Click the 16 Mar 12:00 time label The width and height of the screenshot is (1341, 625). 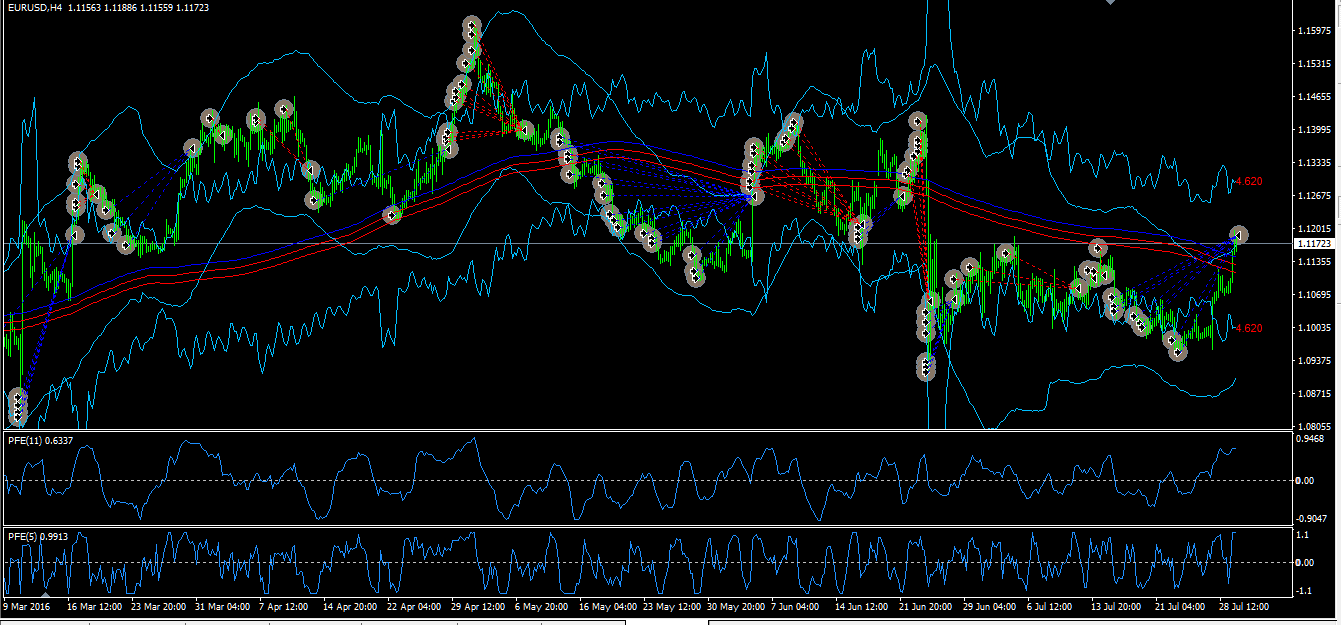pos(95,606)
